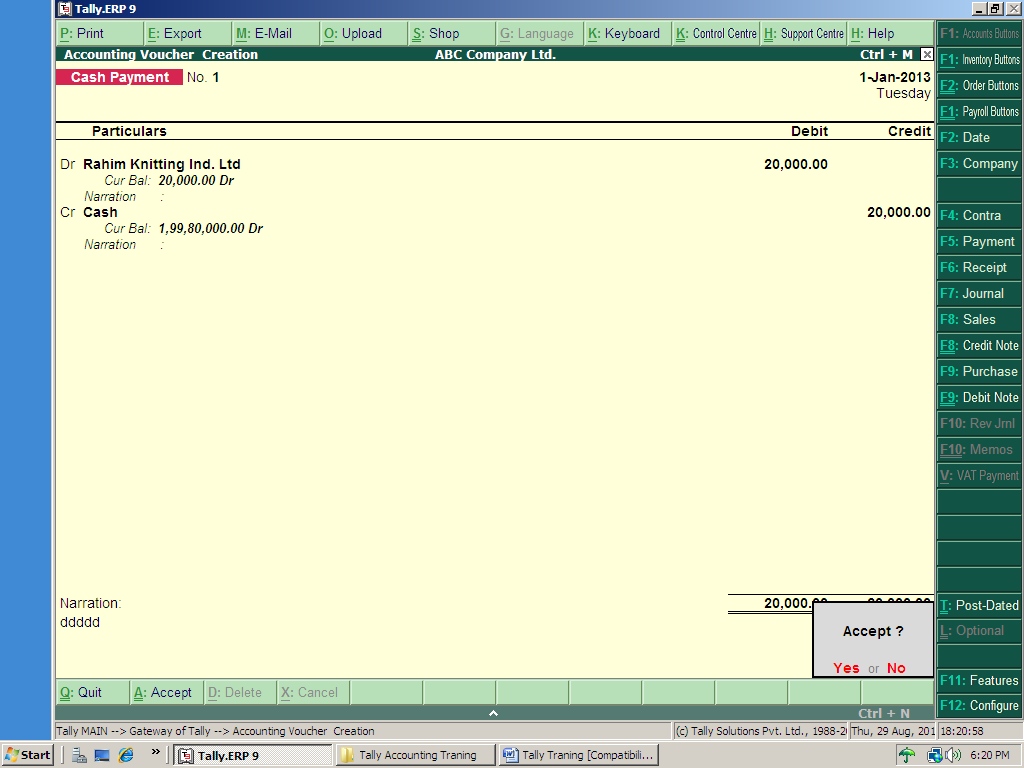Open F3 Company selector

point(977,163)
